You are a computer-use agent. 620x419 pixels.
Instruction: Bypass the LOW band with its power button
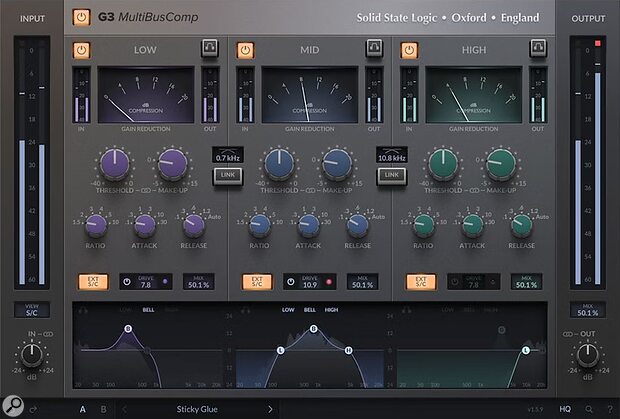(x=81, y=50)
